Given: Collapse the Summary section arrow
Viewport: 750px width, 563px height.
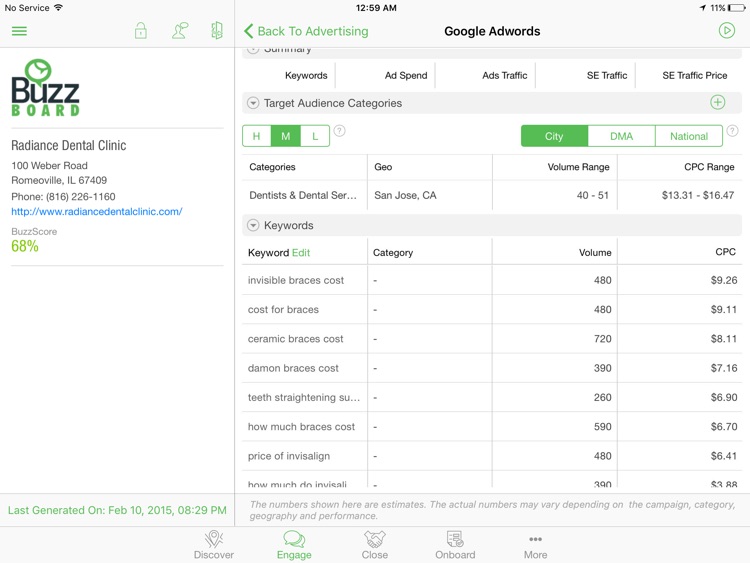Looking at the screenshot, I should (x=253, y=49).
